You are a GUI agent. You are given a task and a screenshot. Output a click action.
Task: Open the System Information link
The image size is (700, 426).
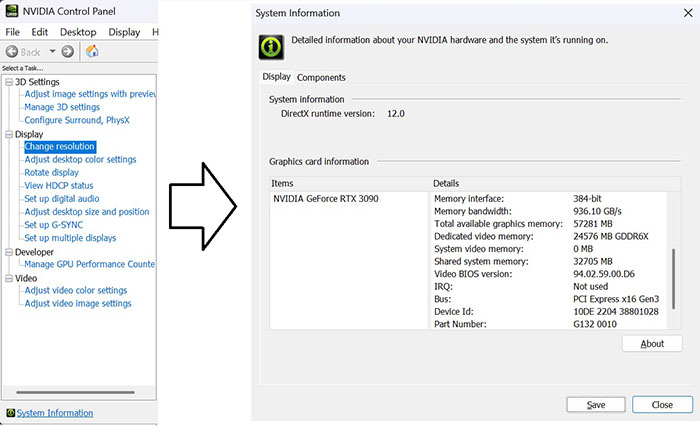click(x=55, y=413)
